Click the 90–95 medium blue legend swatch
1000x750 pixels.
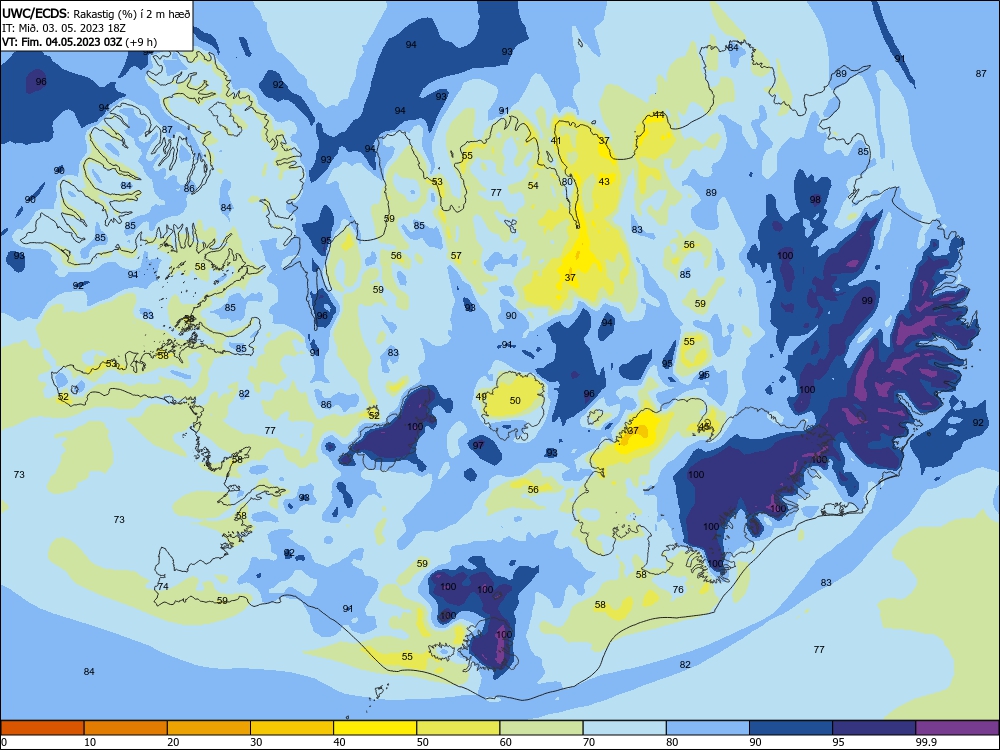[791, 728]
